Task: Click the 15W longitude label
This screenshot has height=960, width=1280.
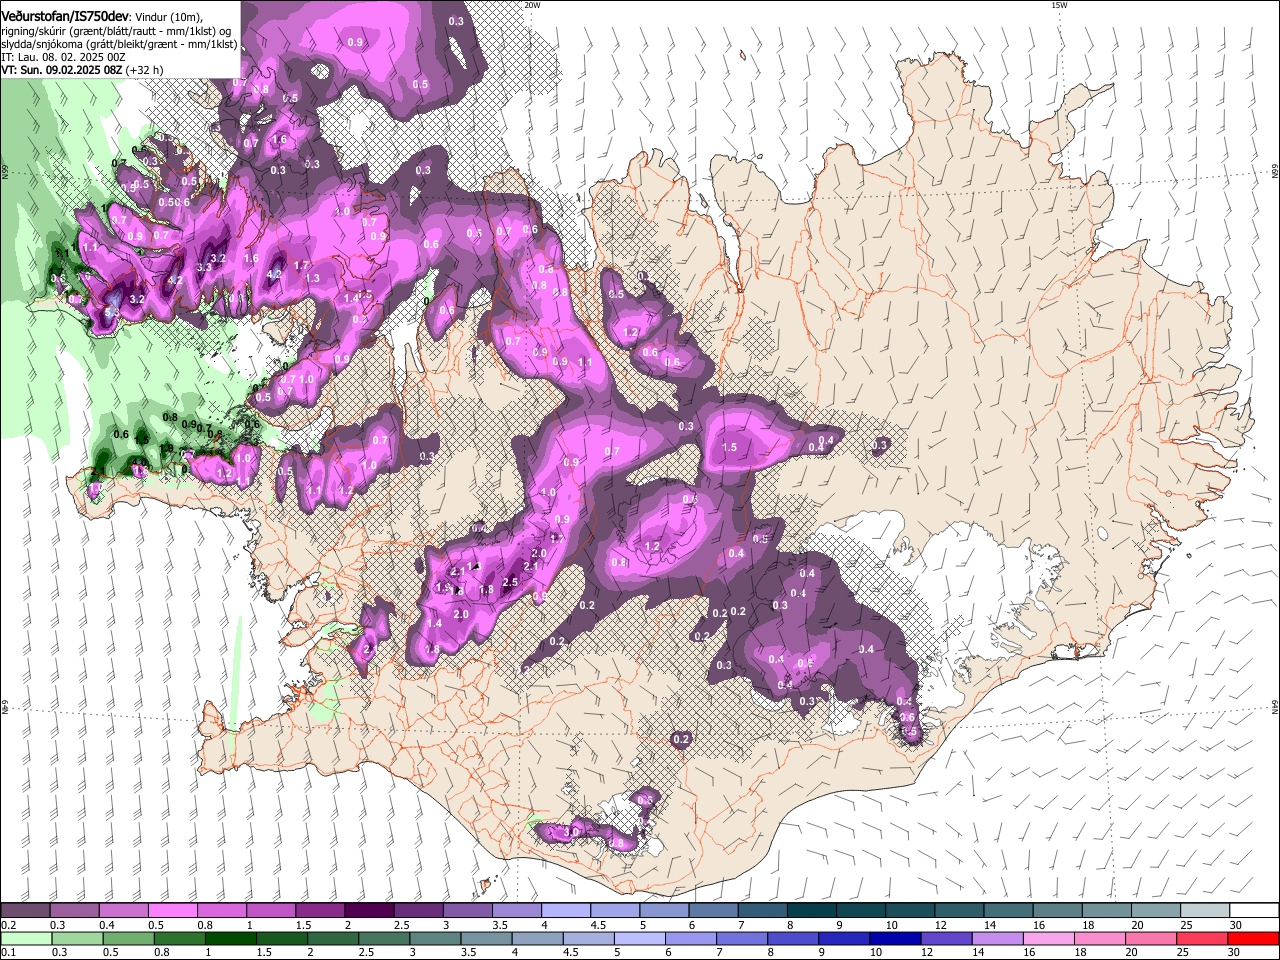Action: click(x=1059, y=5)
